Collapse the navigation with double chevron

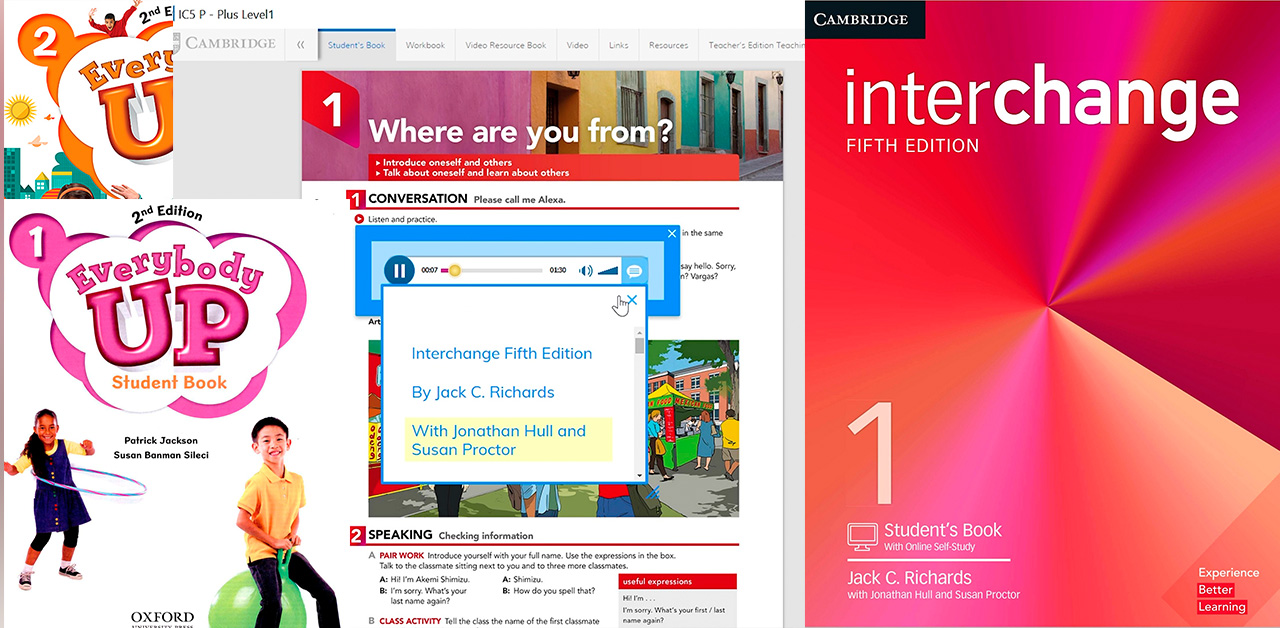[x=300, y=45]
